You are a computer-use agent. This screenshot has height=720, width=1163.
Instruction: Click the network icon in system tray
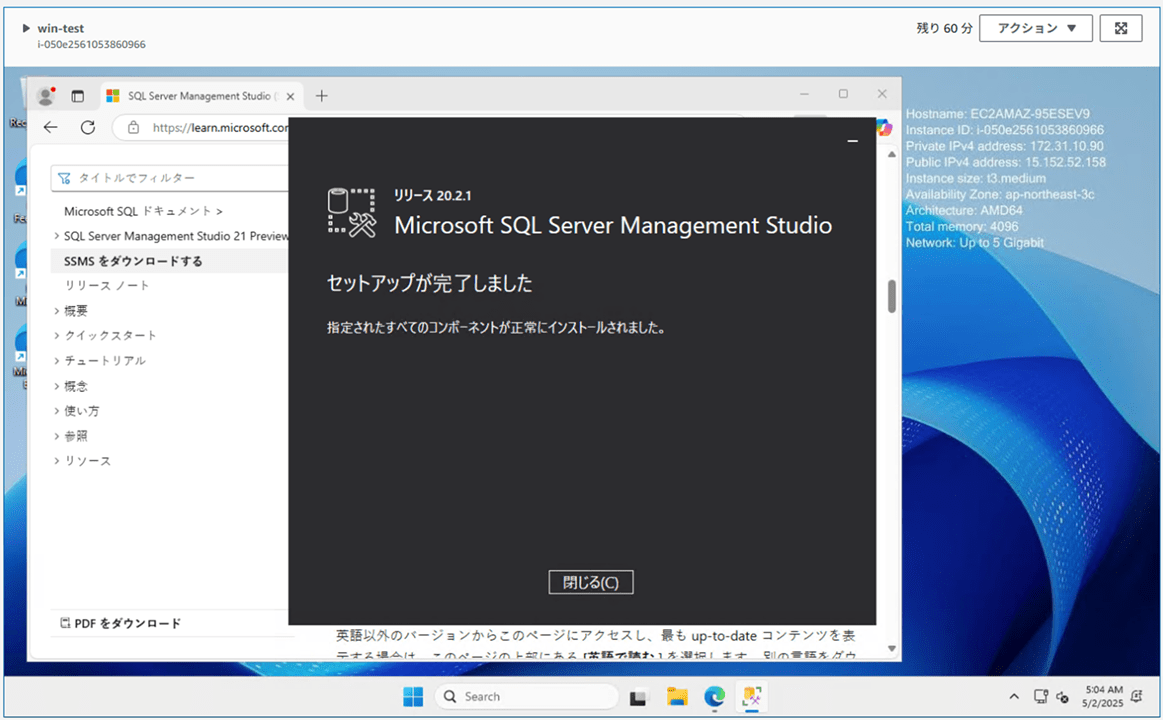1041,696
